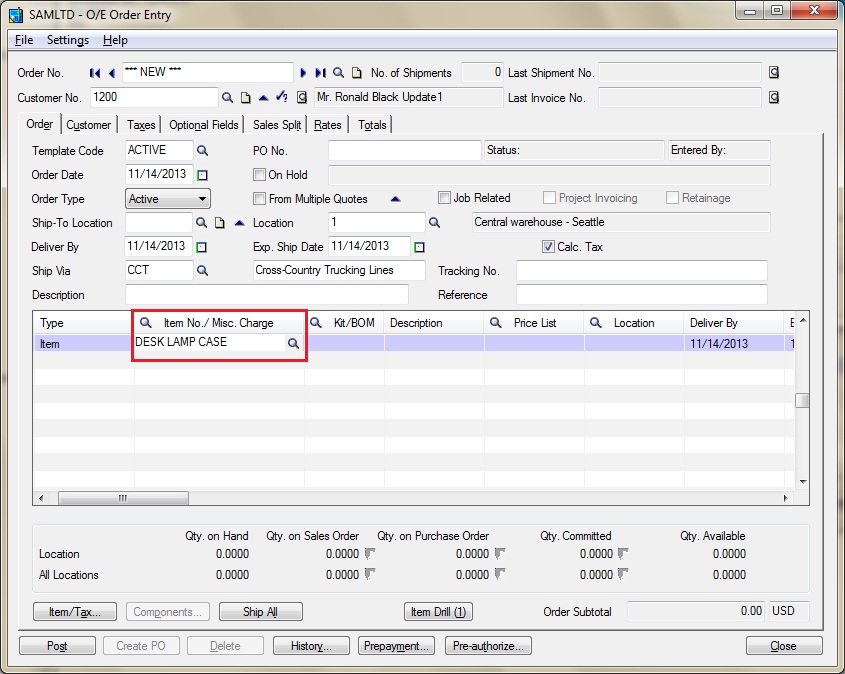Drill down Location Qty. on Sales Order
This screenshot has width=845, height=674.
[x=370, y=553]
